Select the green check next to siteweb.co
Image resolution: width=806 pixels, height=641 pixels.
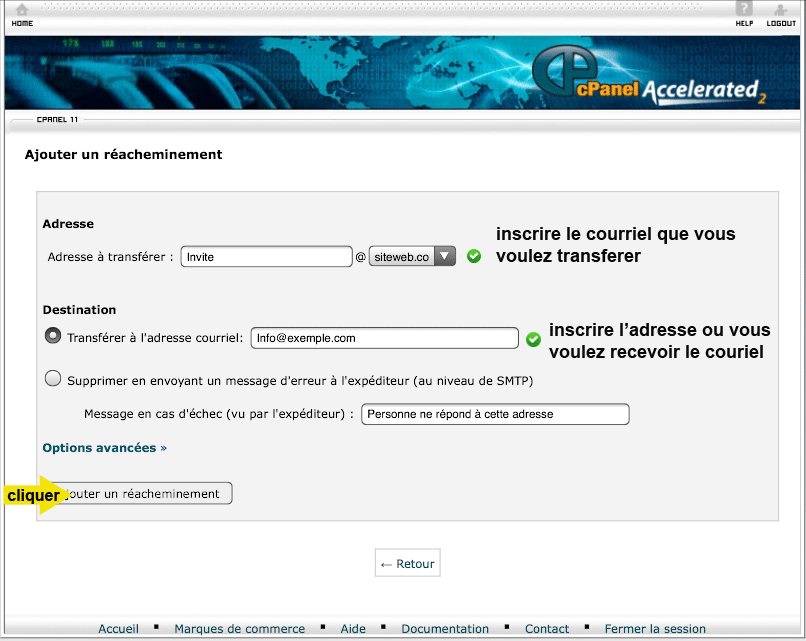pos(474,256)
